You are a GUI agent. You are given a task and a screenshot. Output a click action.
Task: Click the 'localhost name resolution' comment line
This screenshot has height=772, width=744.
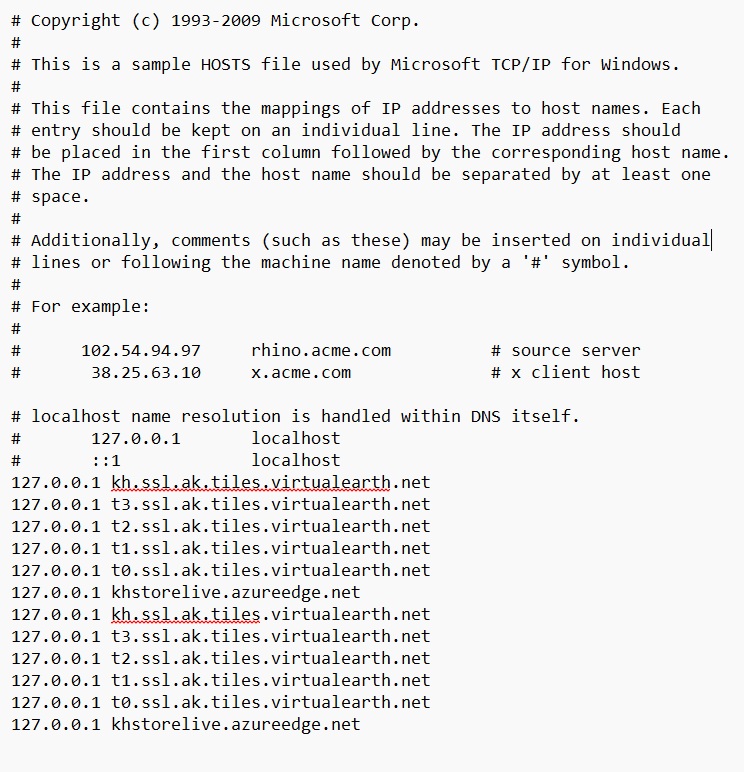[305, 416]
